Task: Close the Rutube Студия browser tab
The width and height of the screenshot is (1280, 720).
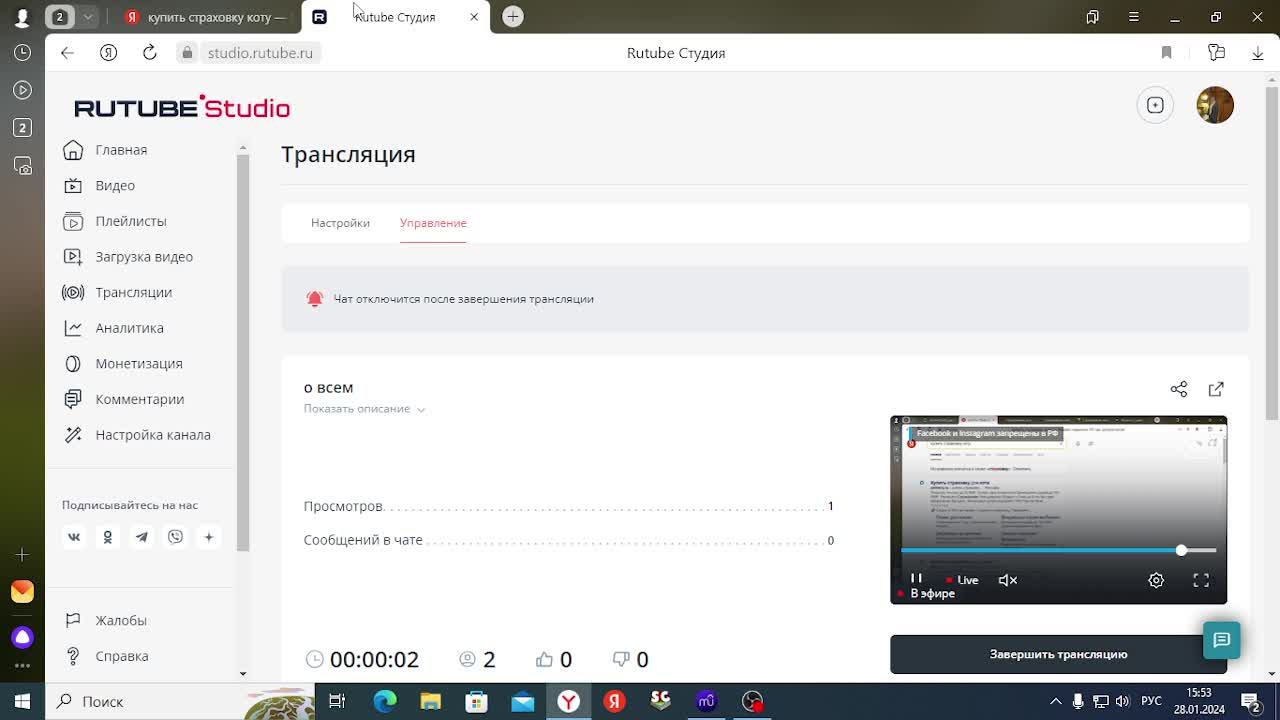Action: pos(474,17)
